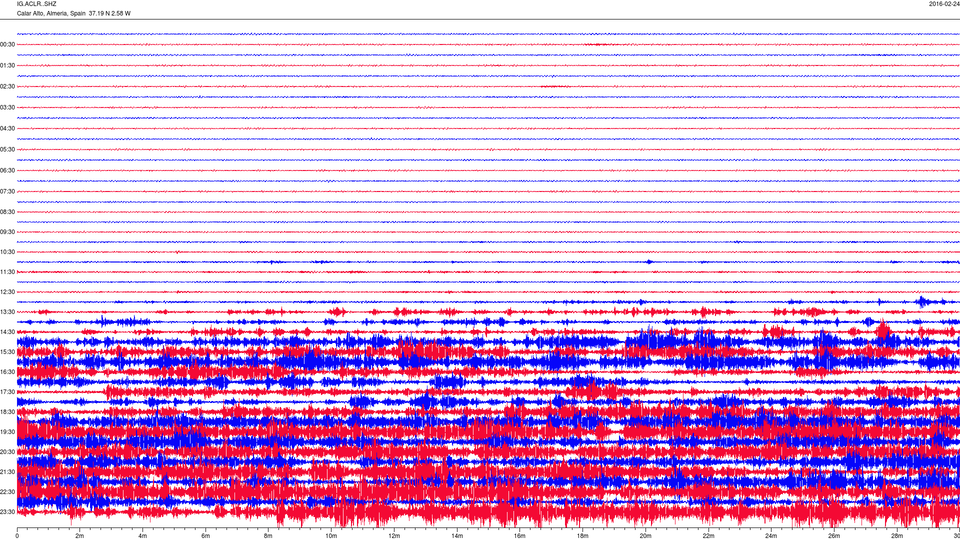
Task: Click the 22m tick on the time axis
Action: click(708, 536)
